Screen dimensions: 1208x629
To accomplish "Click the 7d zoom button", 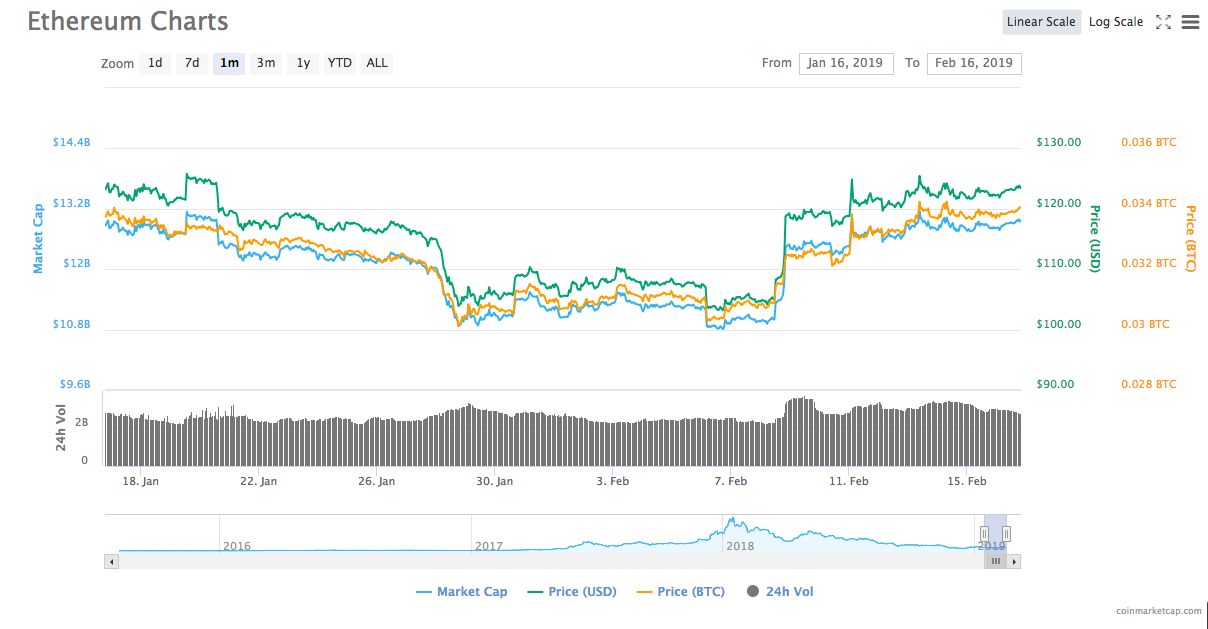I will pos(191,63).
